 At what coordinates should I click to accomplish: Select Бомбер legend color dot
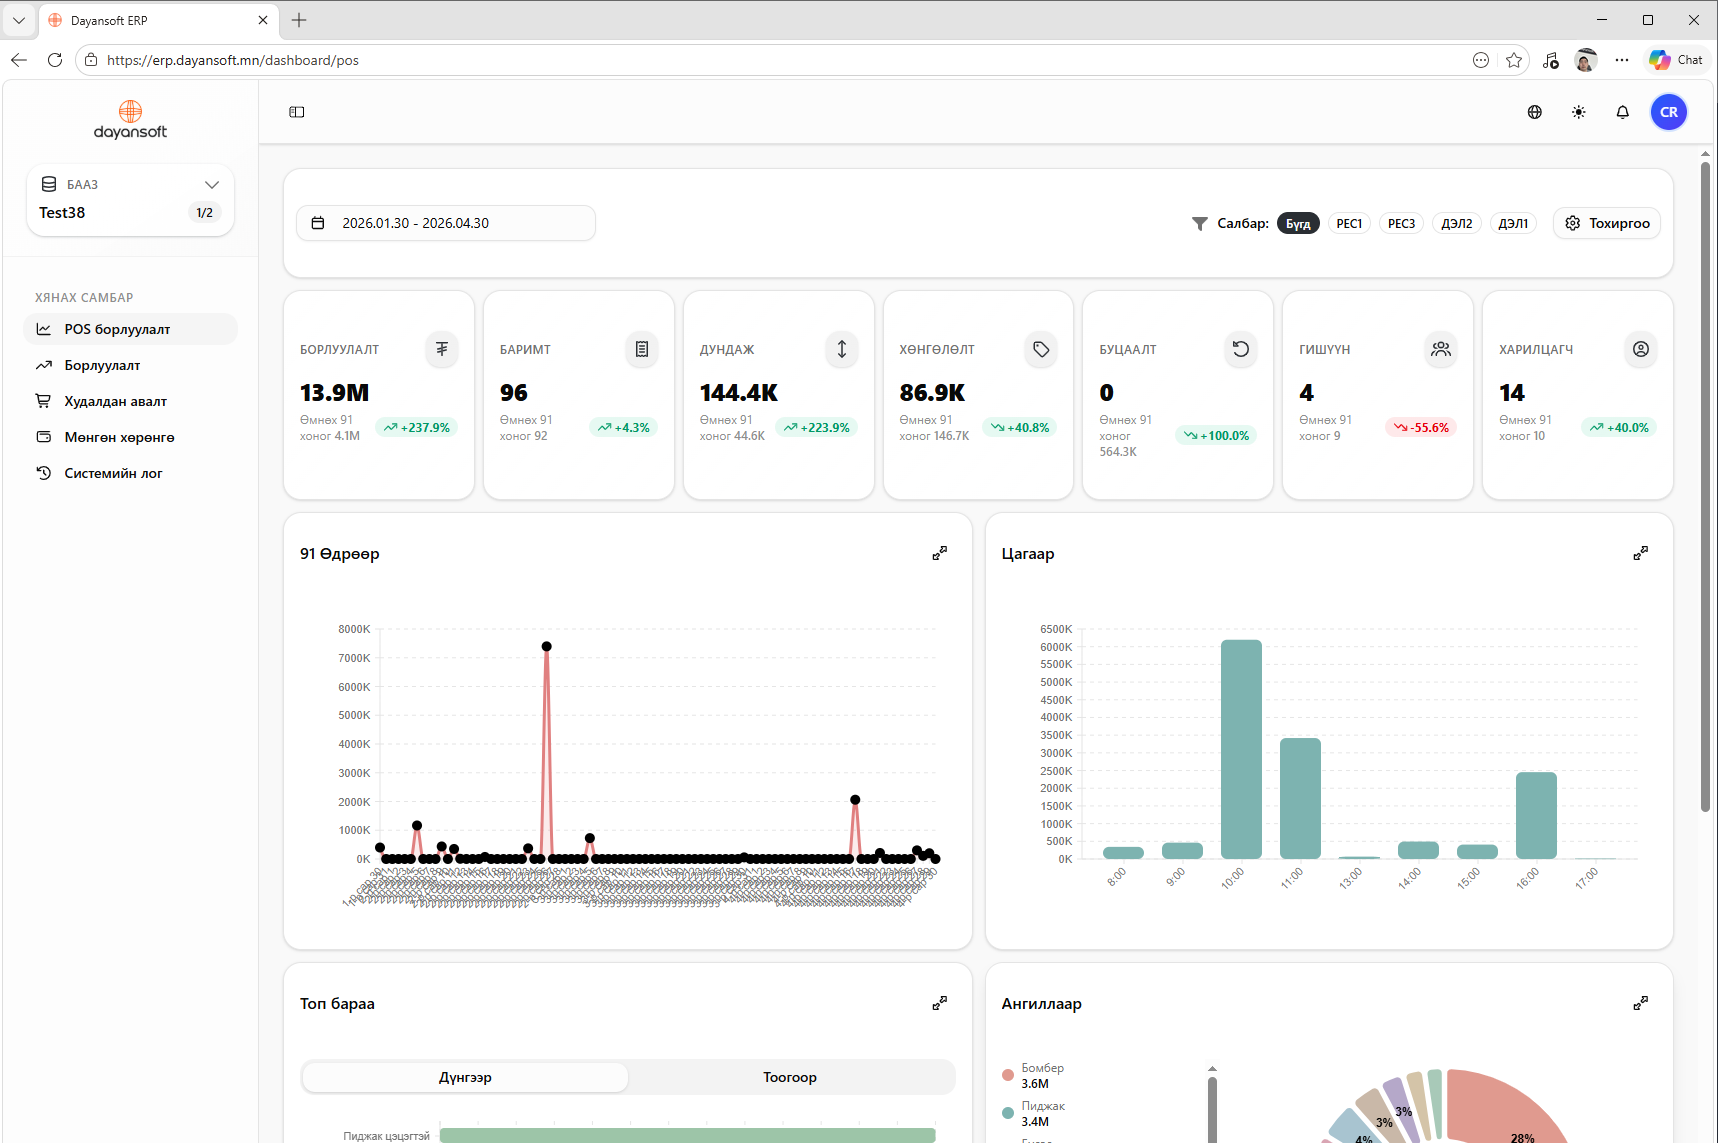tap(1008, 1075)
